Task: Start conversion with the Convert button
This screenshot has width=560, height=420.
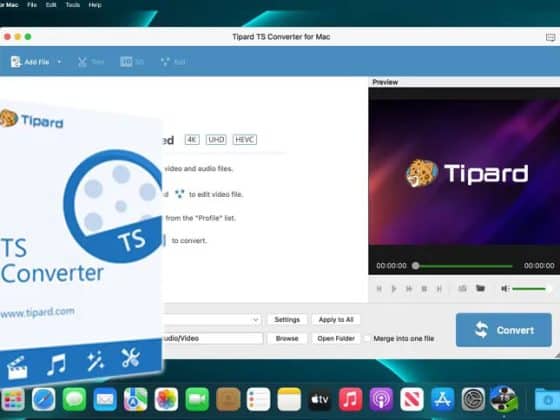Action: (504, 330)
